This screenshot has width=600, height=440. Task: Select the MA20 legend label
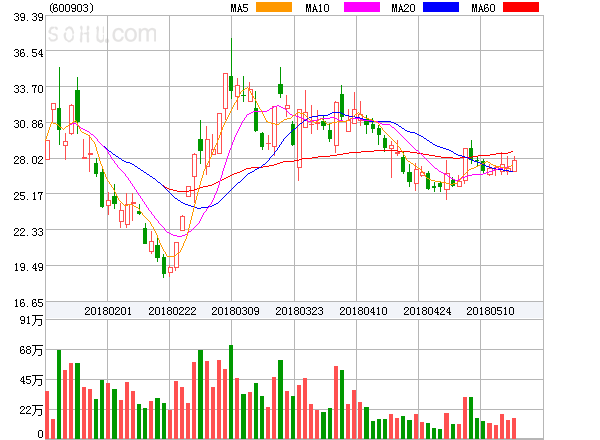point(403,8)
